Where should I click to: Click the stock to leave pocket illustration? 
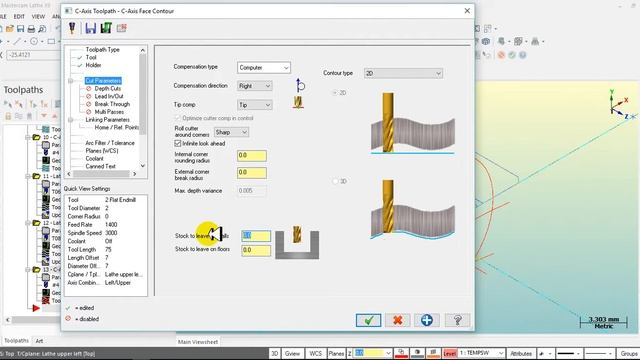pos(297,243)
